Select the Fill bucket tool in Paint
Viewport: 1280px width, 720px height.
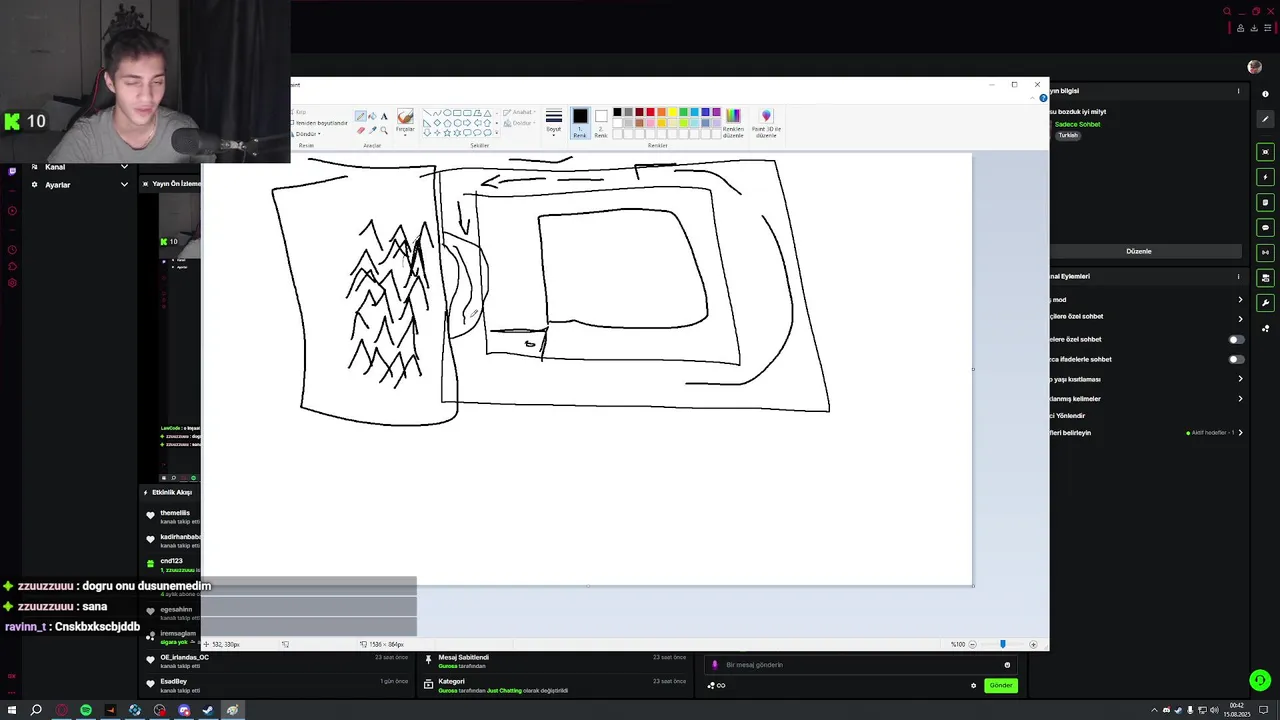pyautogui.click(x=373, y=117)
